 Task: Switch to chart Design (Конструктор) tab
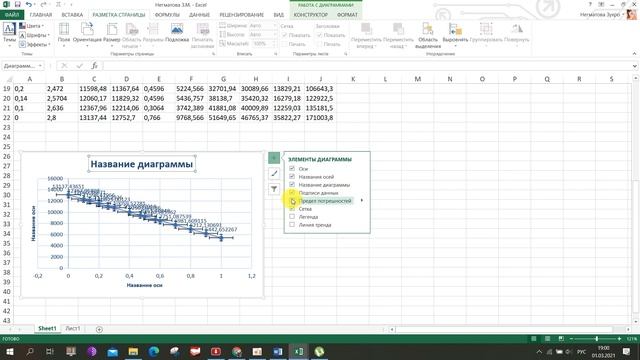311,15
